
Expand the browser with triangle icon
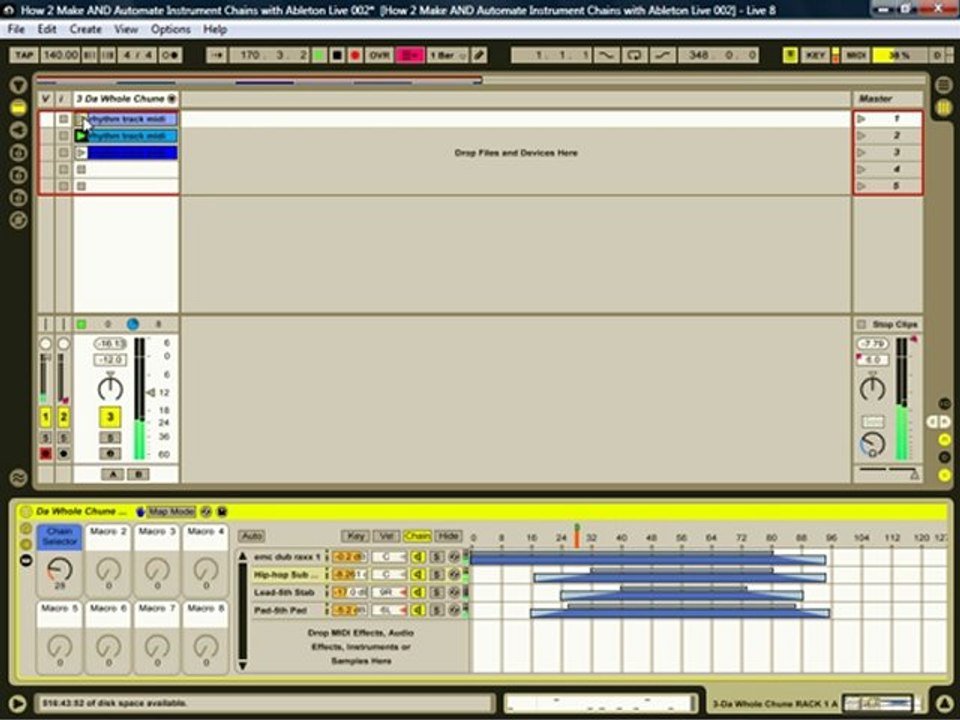(x=18, y=85)
